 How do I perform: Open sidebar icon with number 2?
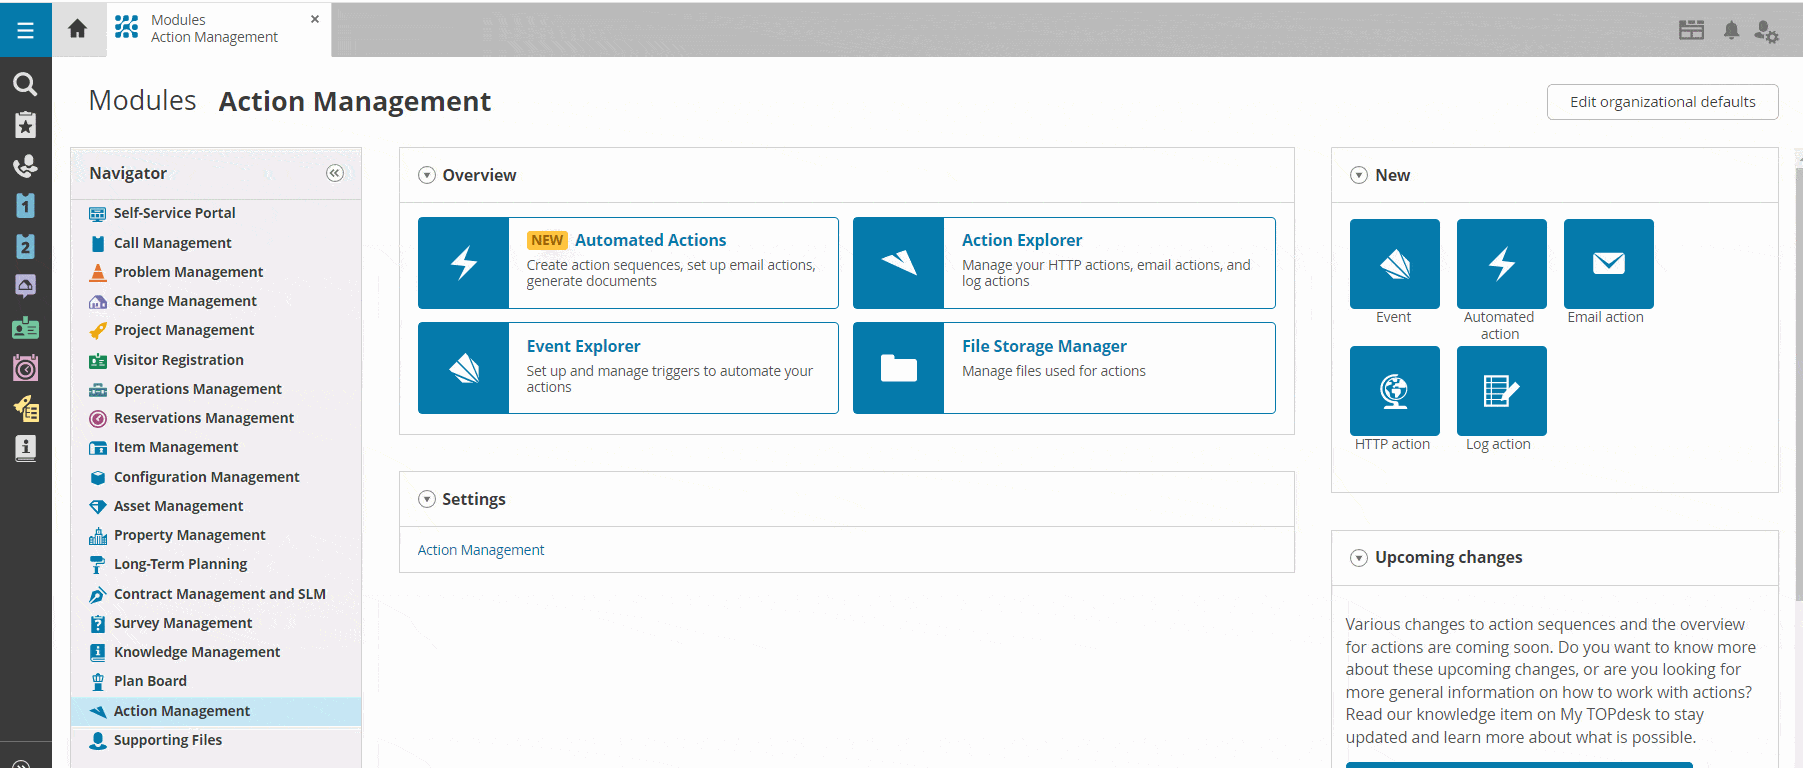coord(25,247)
